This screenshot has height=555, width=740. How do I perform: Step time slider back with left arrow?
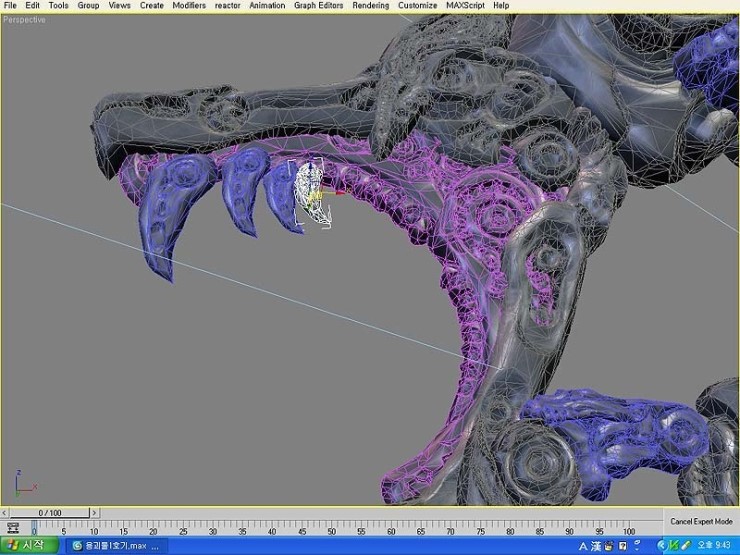pos(4,513)
